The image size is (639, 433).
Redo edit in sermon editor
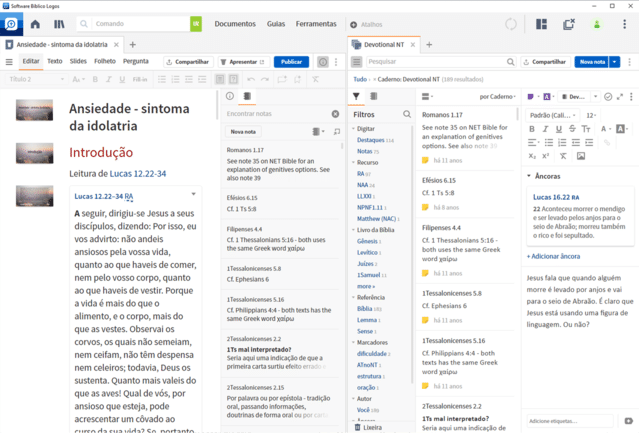pos(265,79)
